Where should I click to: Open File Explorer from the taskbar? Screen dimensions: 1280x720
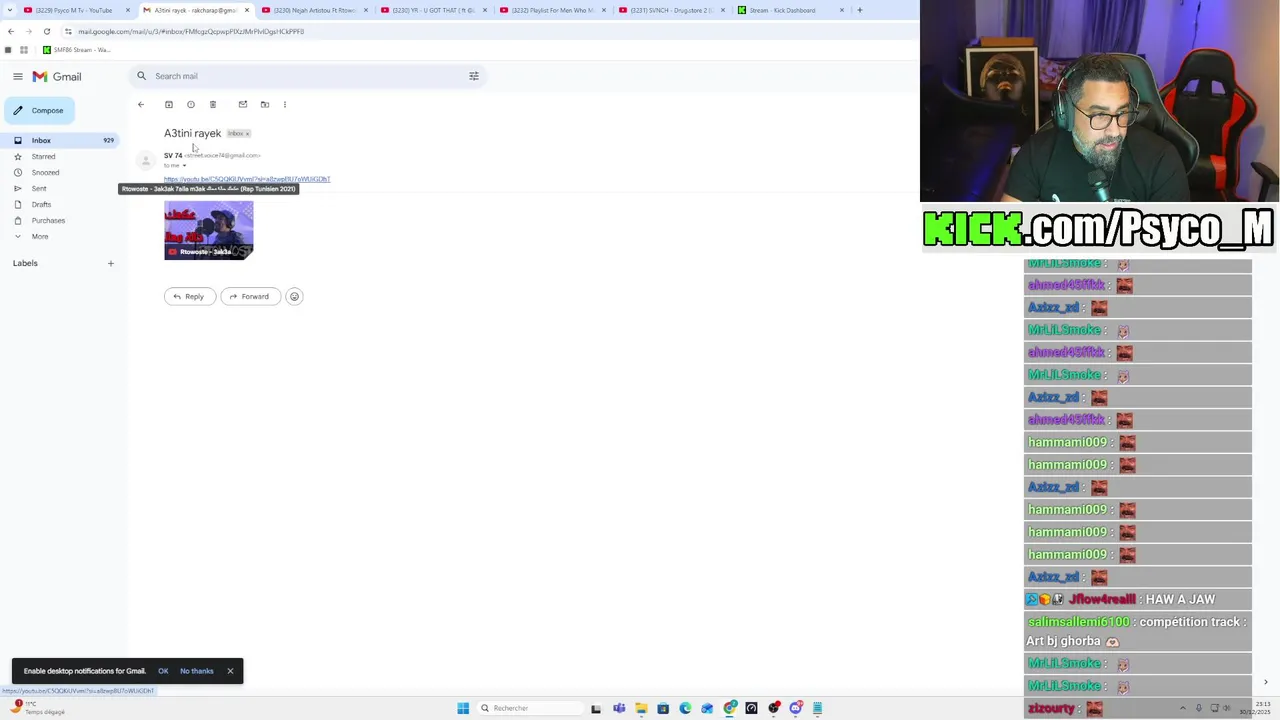tap(641, 708)
